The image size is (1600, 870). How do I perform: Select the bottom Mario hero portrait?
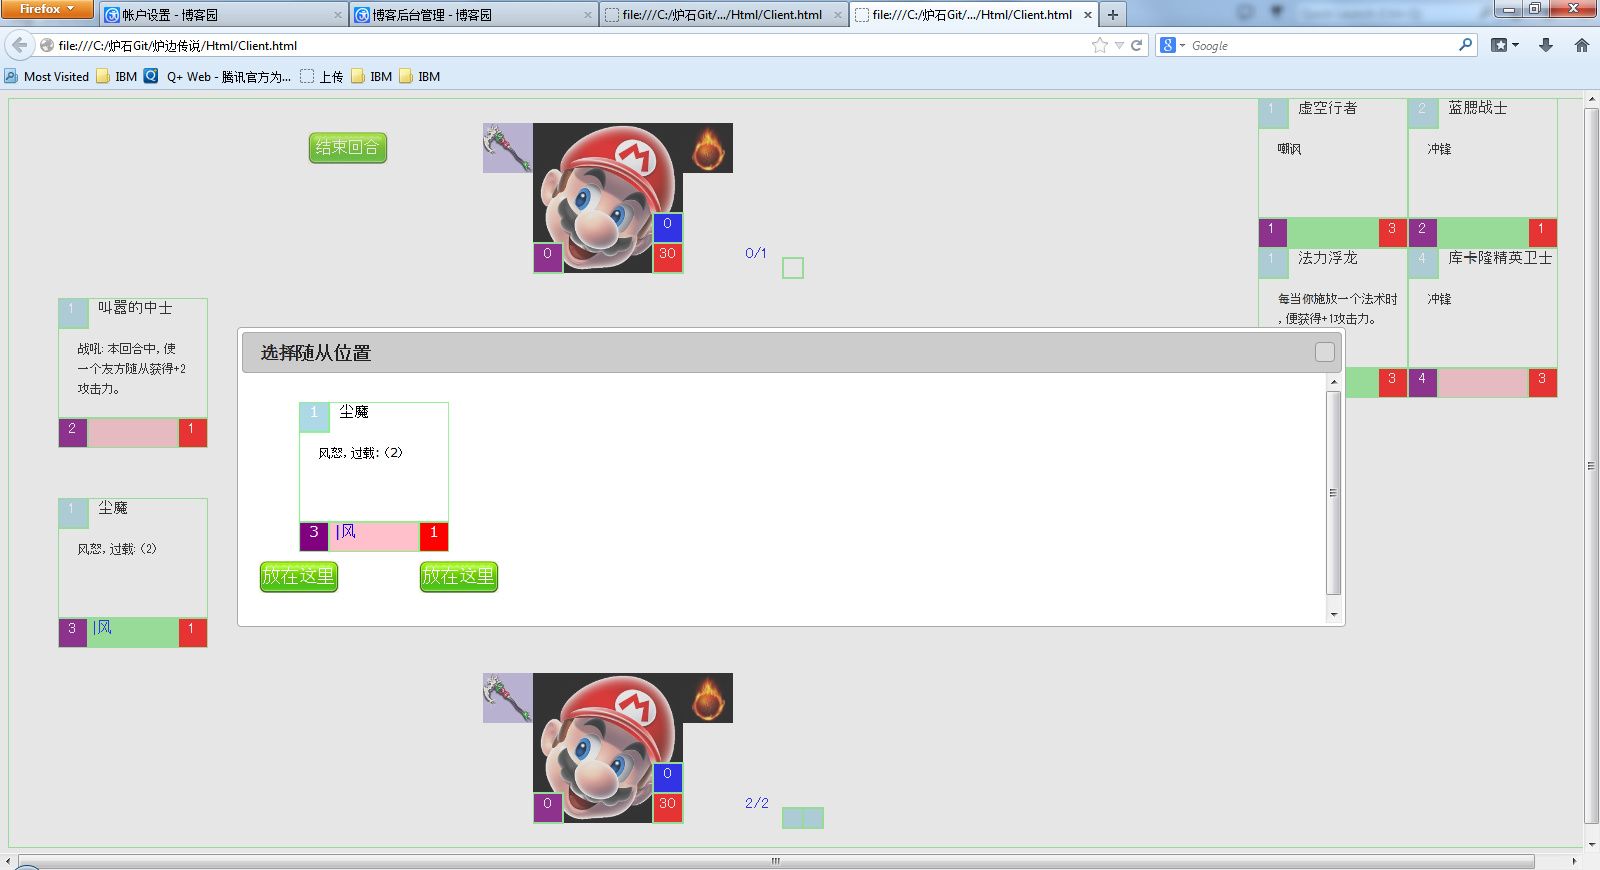608,748
